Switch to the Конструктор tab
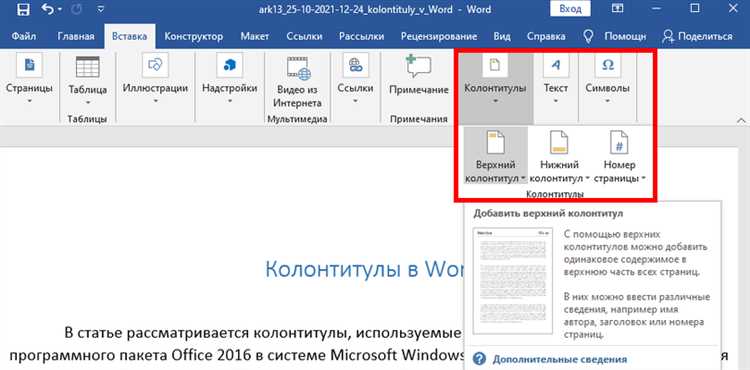 click(x=194, y=36)
